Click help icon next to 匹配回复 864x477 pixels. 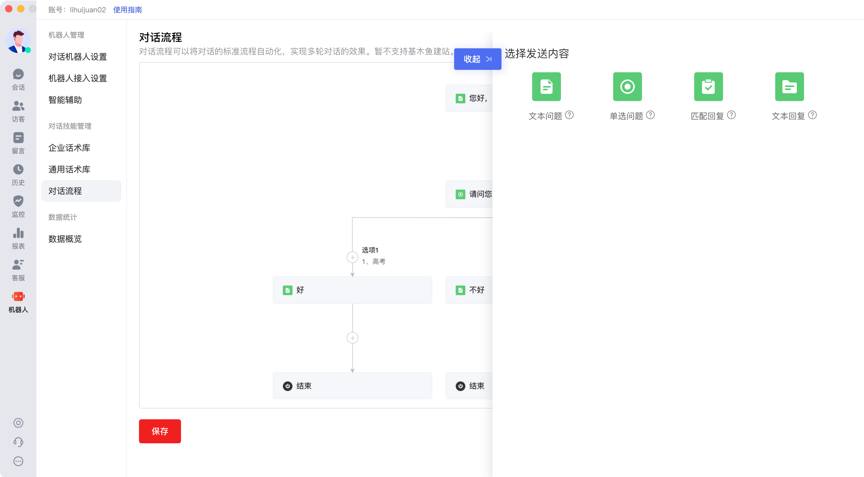tap(731, 115)
